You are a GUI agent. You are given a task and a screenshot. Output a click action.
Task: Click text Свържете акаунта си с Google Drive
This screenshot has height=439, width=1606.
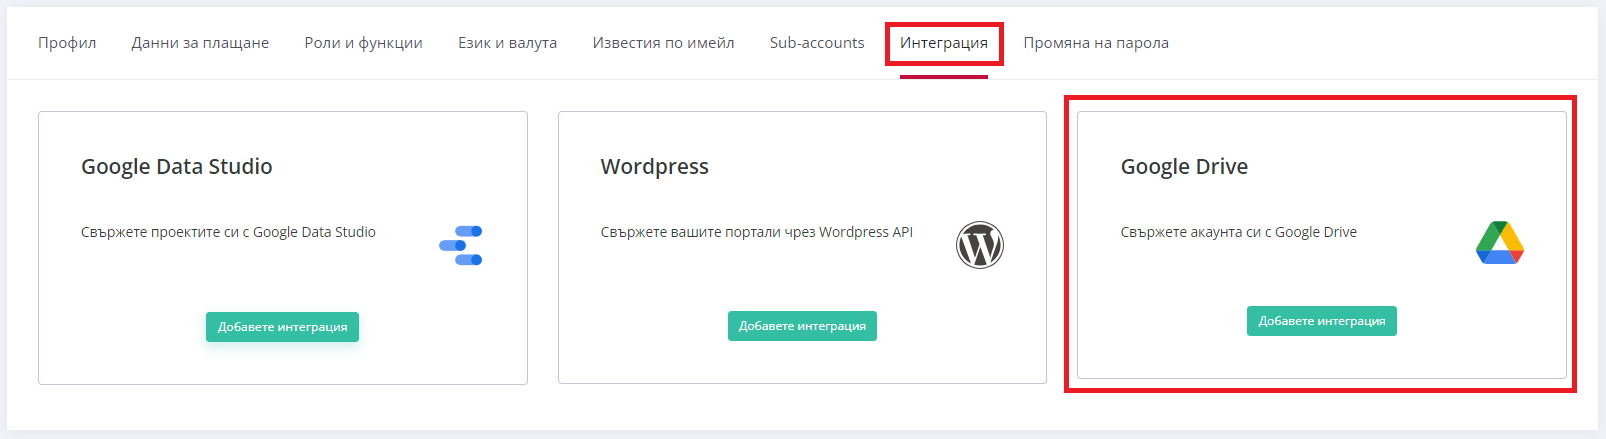[x=1239, y=232]
